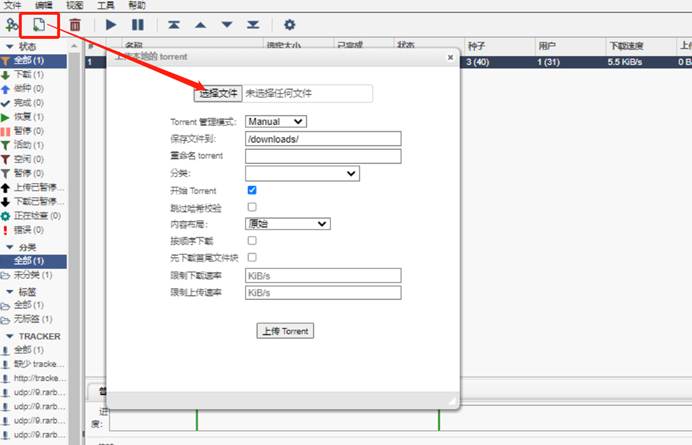Open the Torrent 管理模式 Manual dropdown
The width and height of the screenshot is (692, 445).
276,122
